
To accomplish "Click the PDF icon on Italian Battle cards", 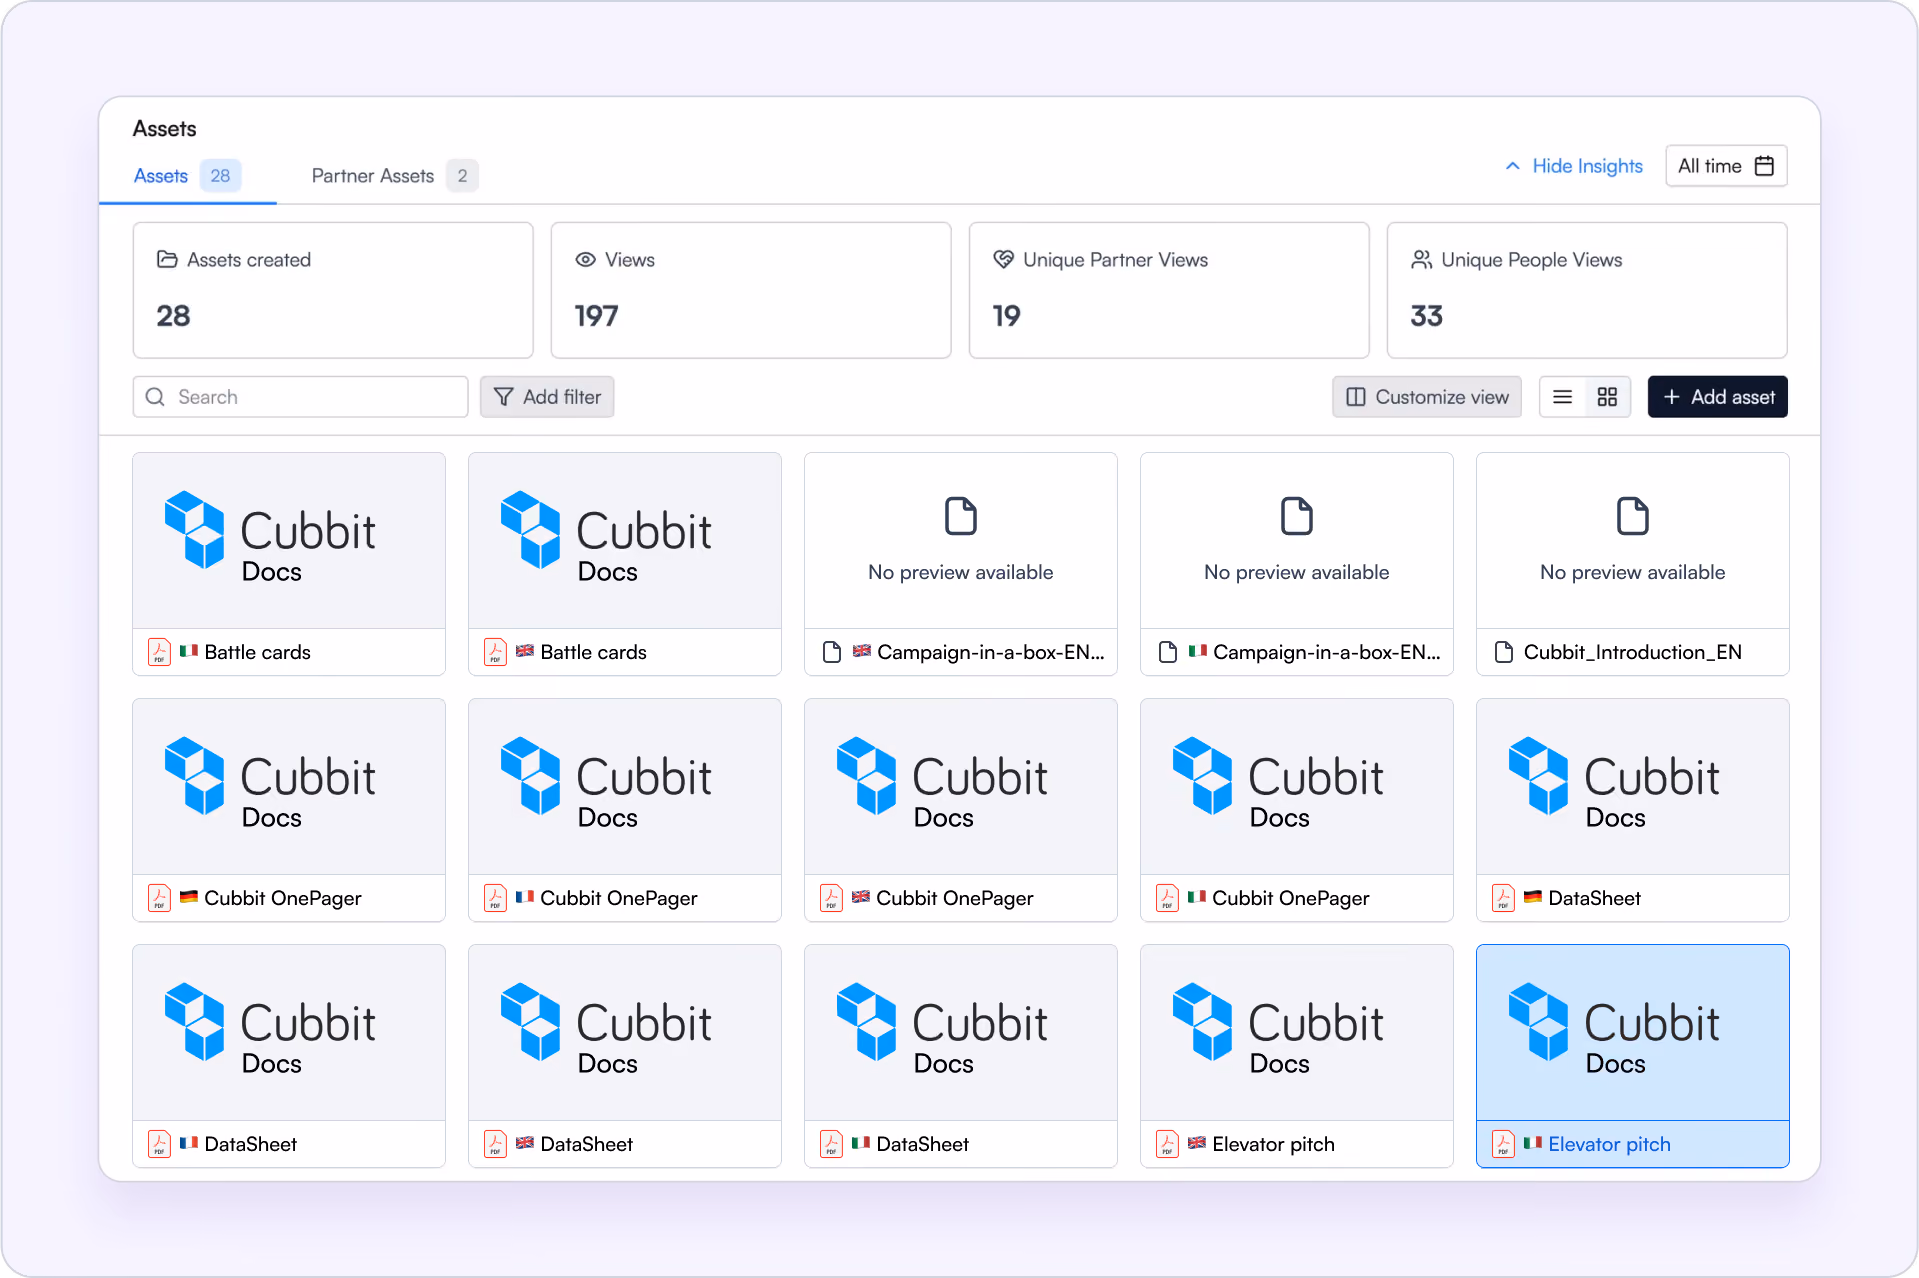I will [x=159, y=652].
